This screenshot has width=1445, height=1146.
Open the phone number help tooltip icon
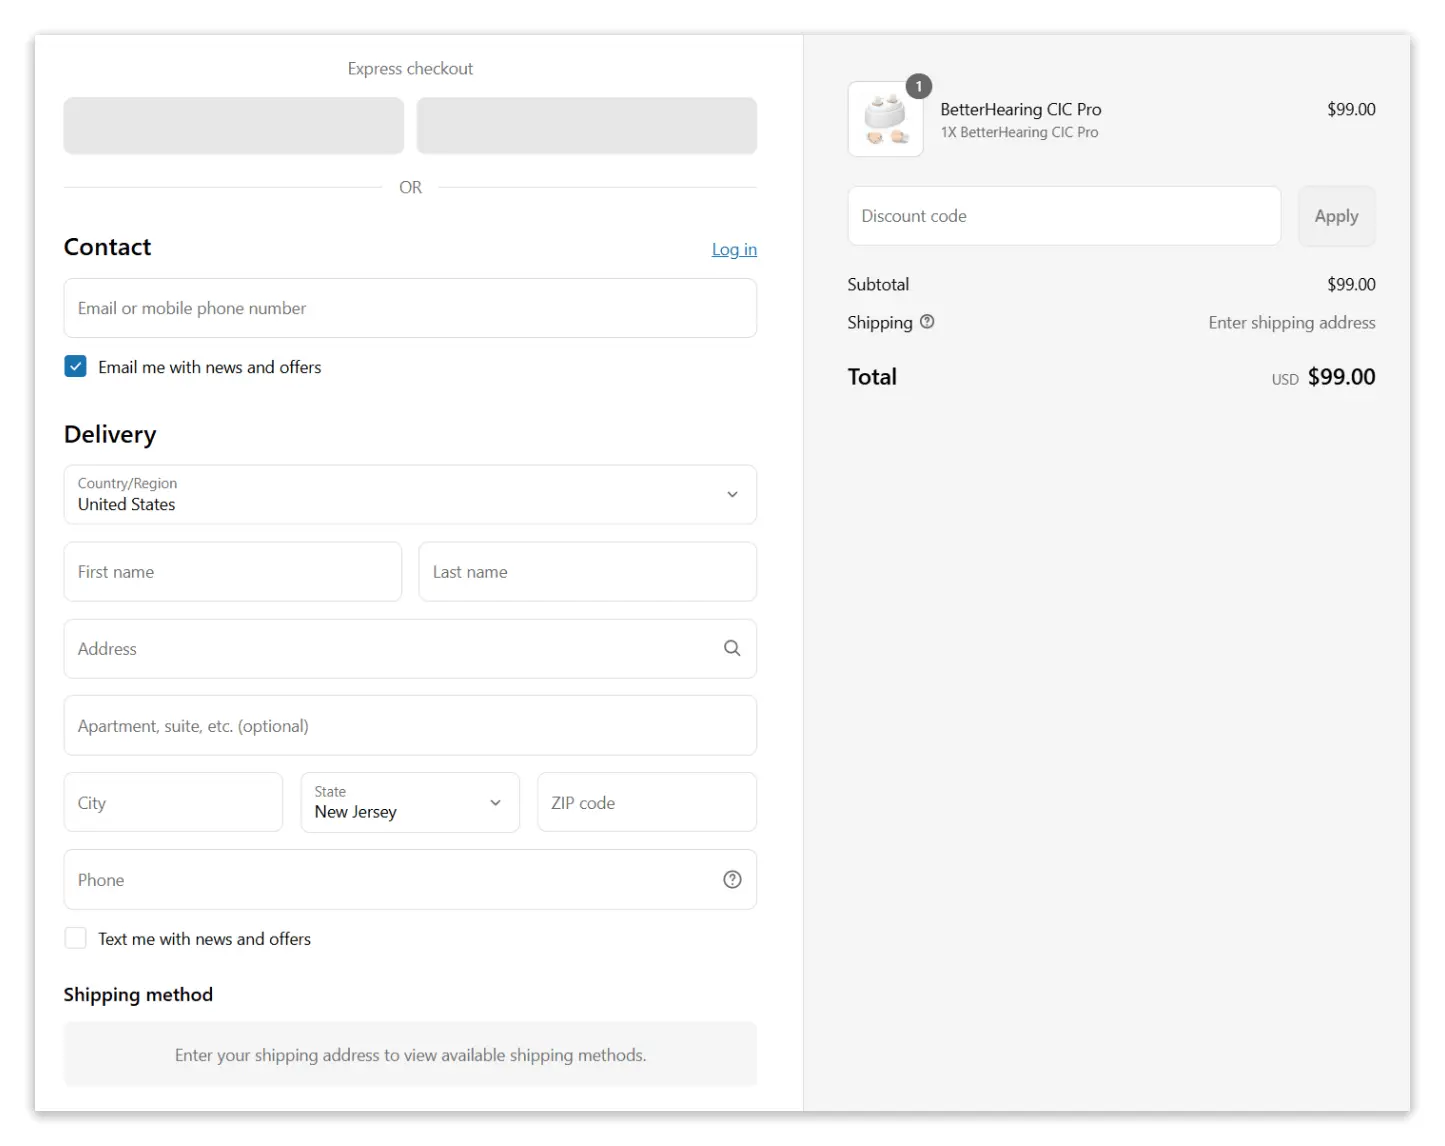(x=732, y=879)
